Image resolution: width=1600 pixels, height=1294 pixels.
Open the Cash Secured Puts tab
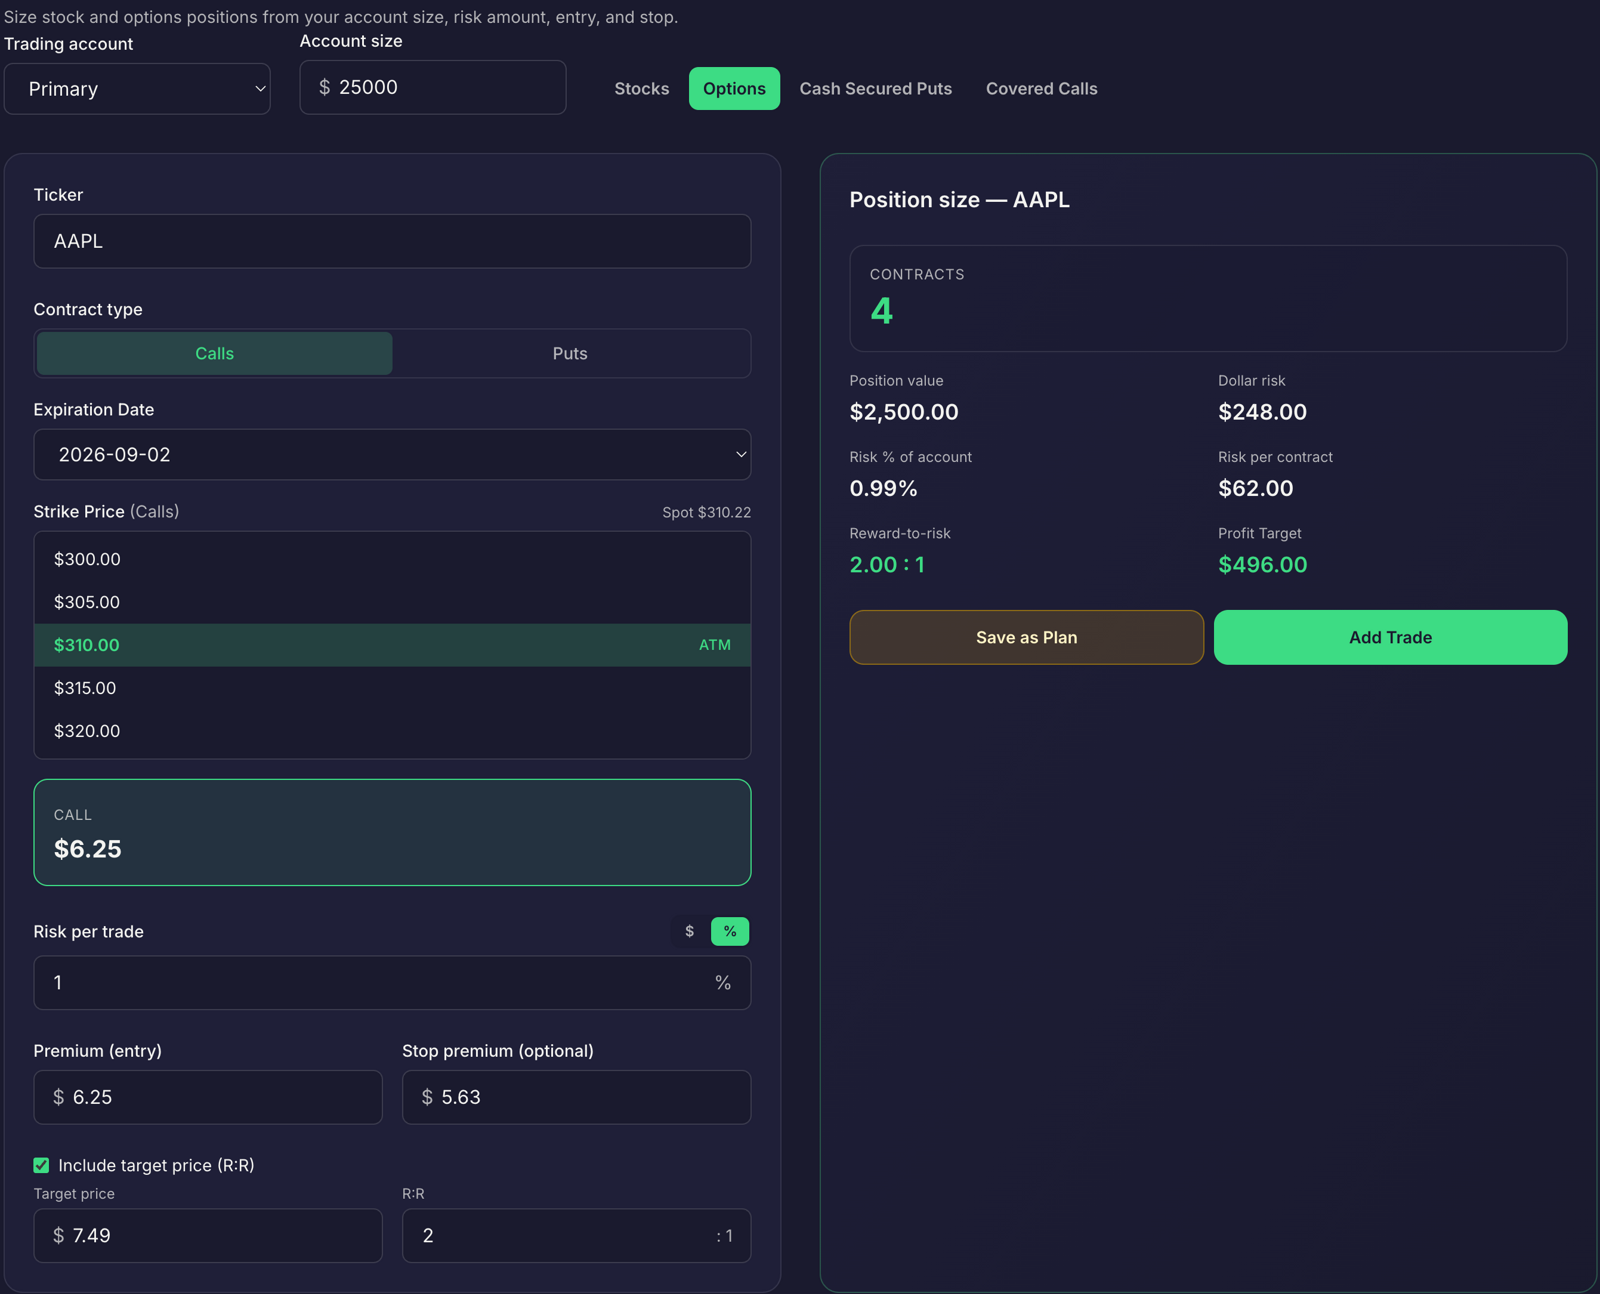pyautogui.click(x=876, y=89)
